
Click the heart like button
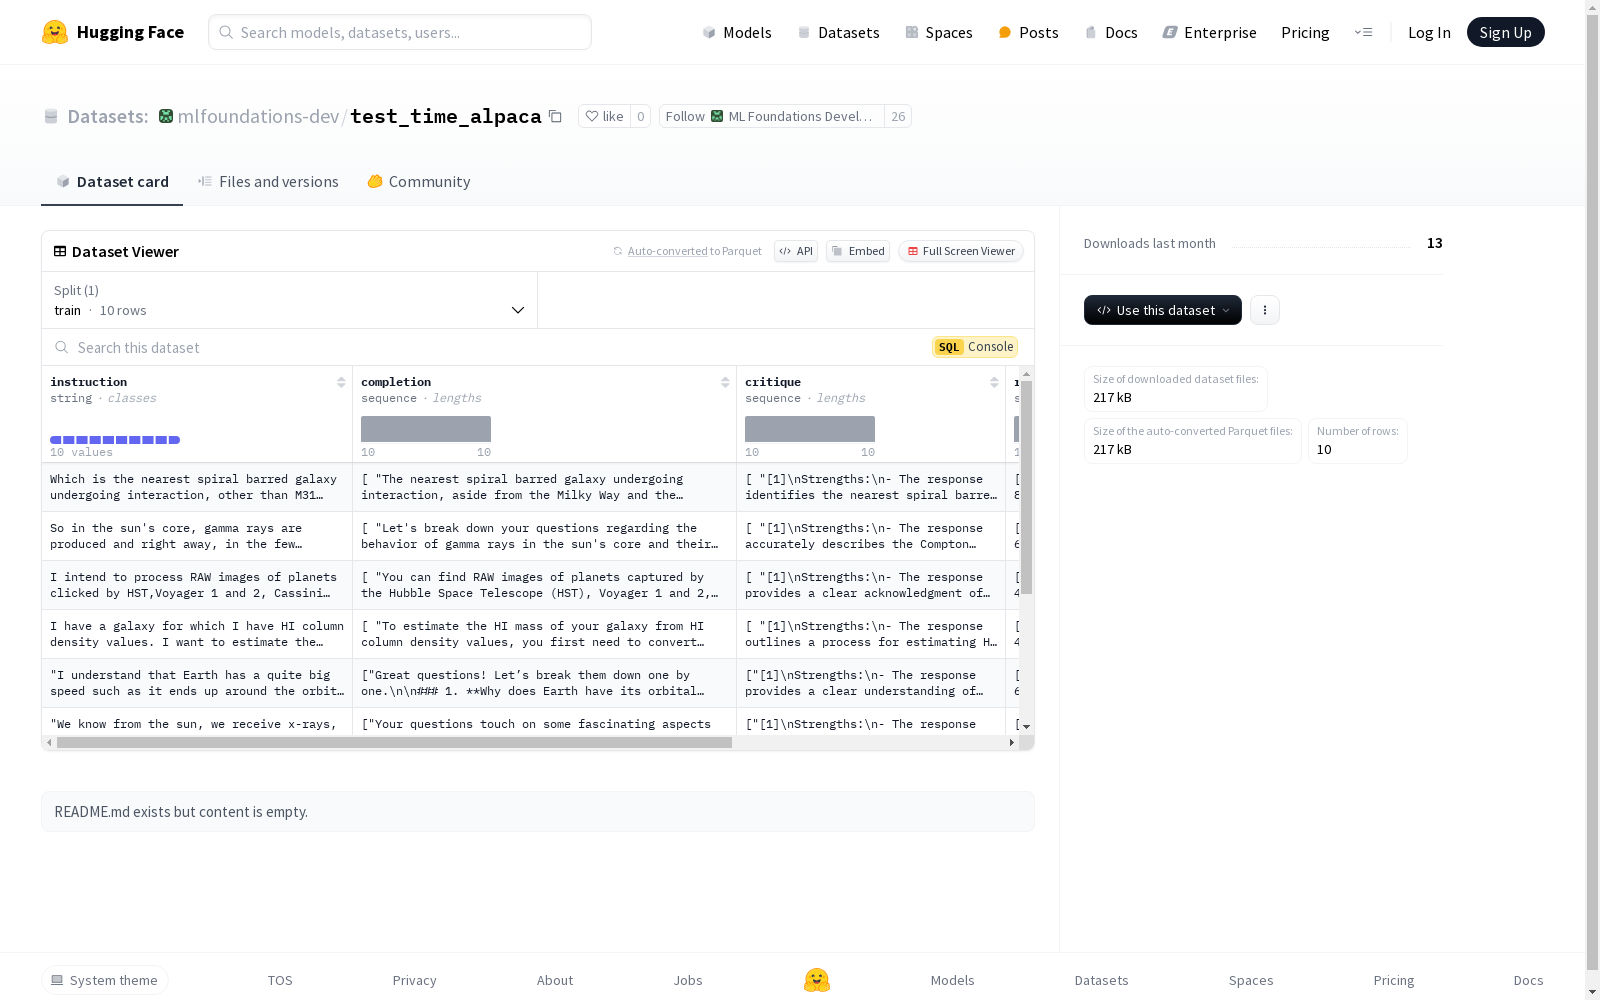click(604, 116)
